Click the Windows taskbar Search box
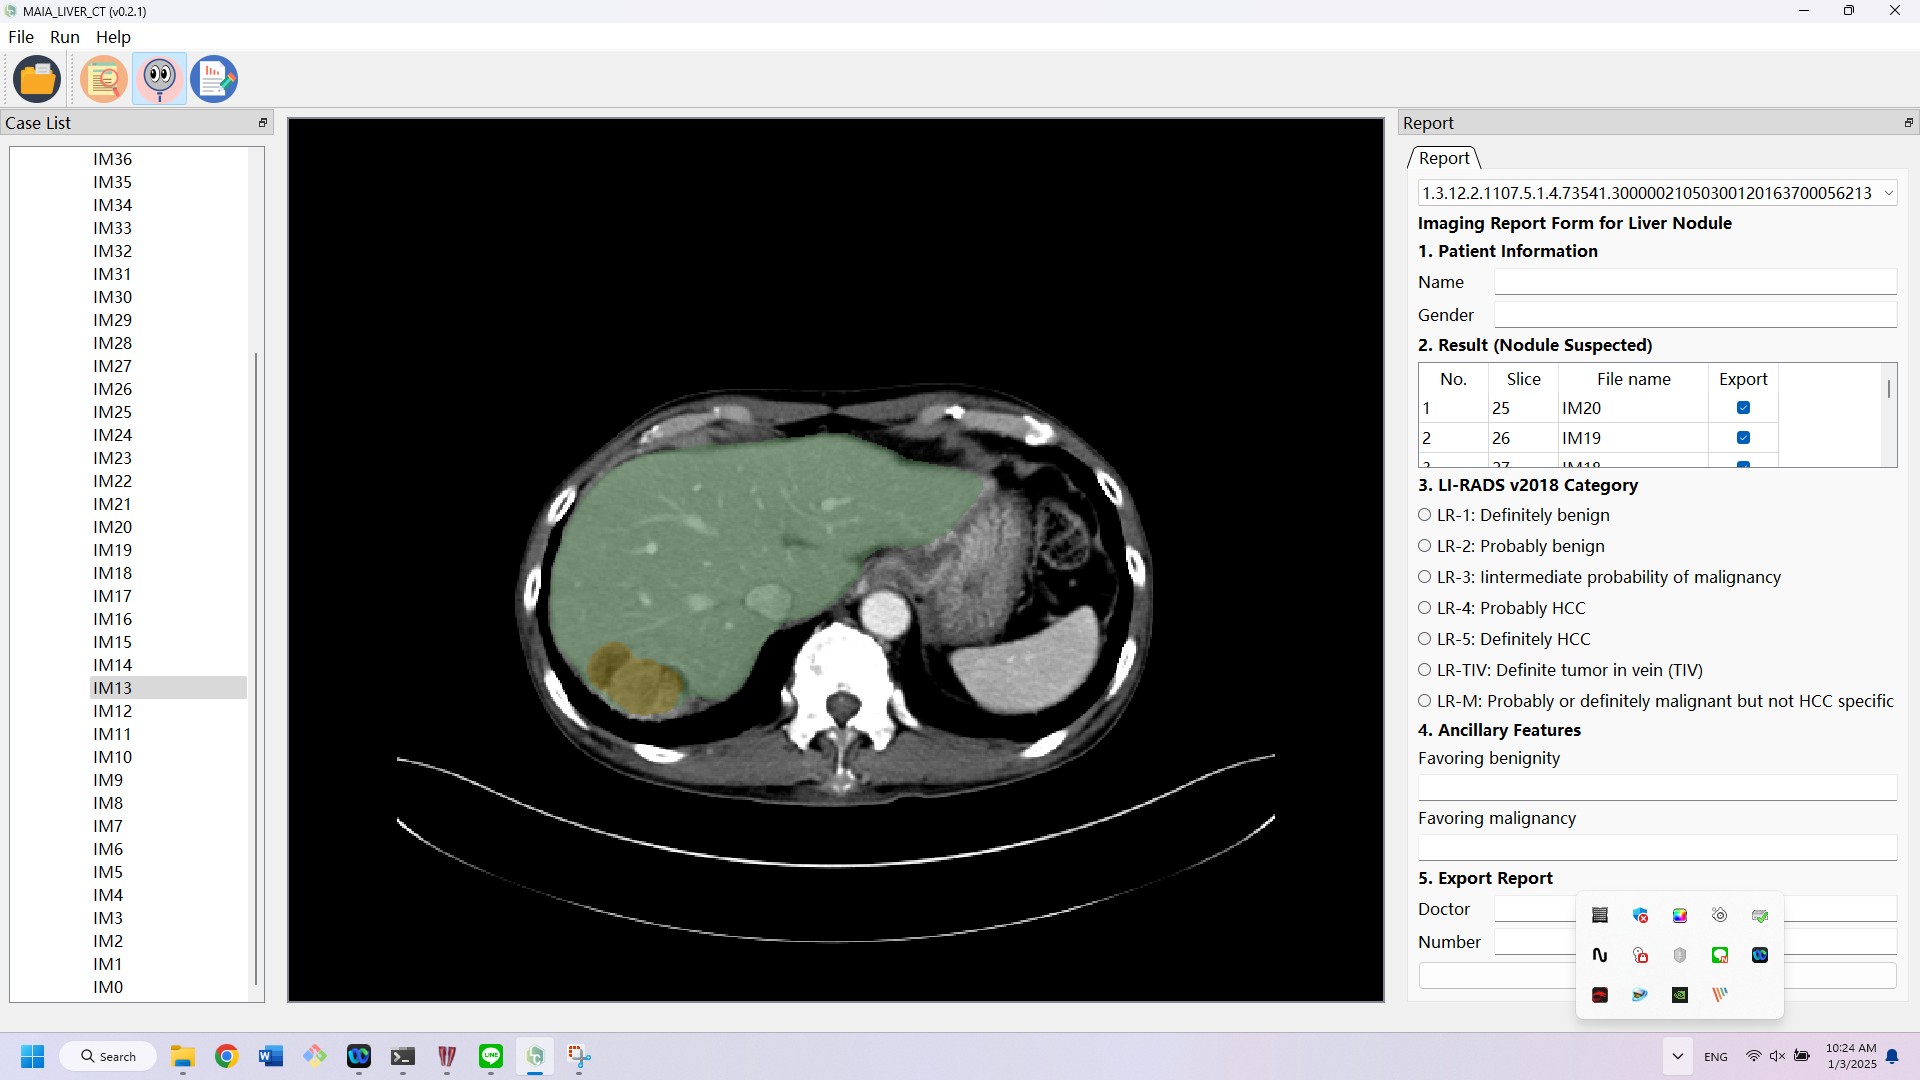The height and width of the screenshot is (1080, 1920). (x=108, y=1056)
